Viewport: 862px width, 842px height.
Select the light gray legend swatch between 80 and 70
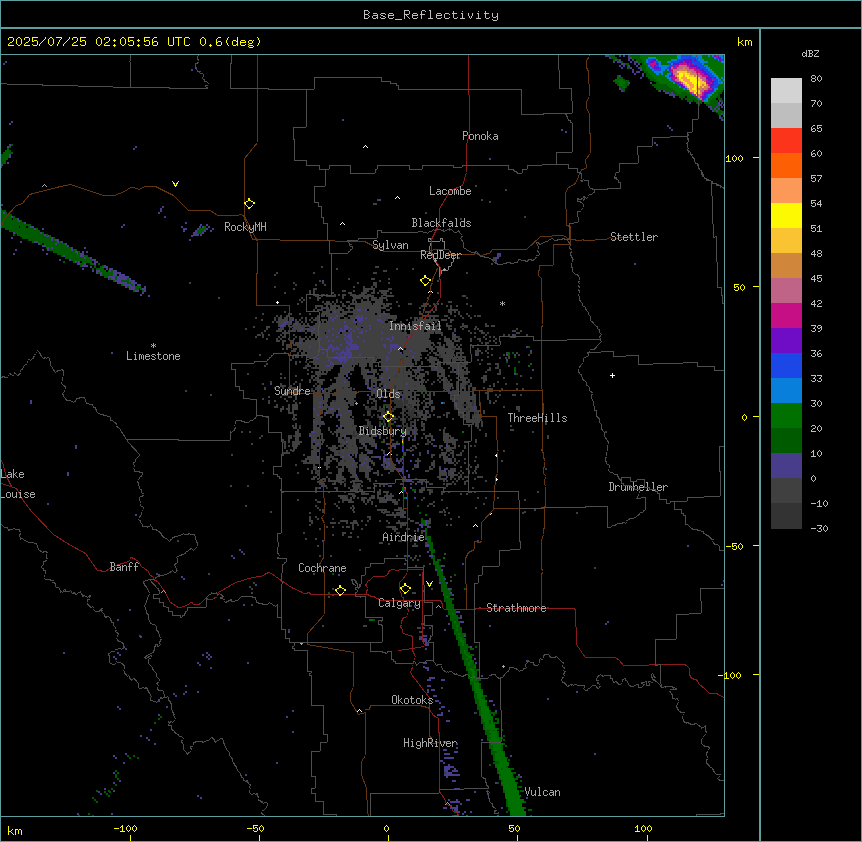(786, 90)
